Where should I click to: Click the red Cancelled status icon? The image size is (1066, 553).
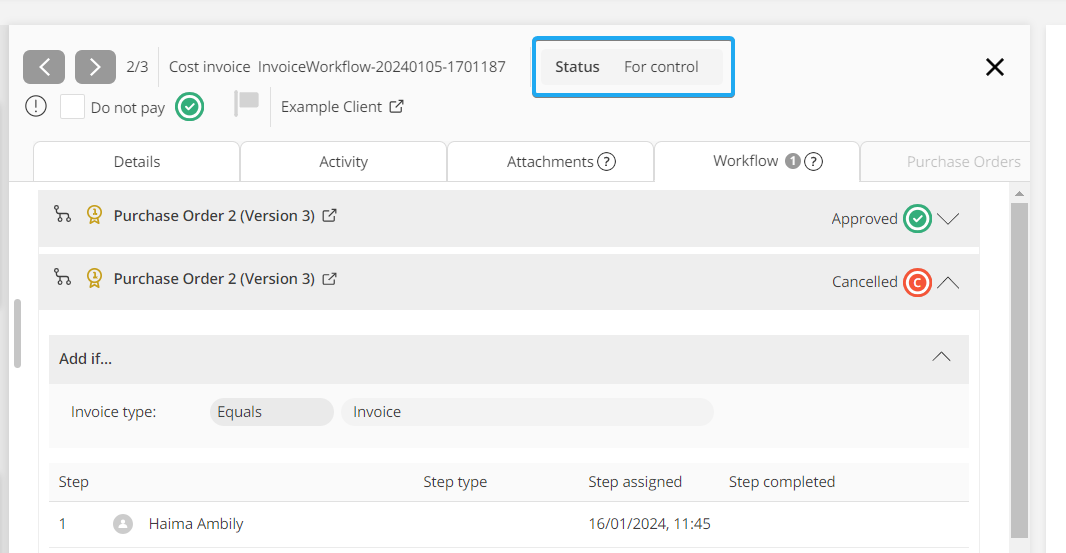pos(917,282)
